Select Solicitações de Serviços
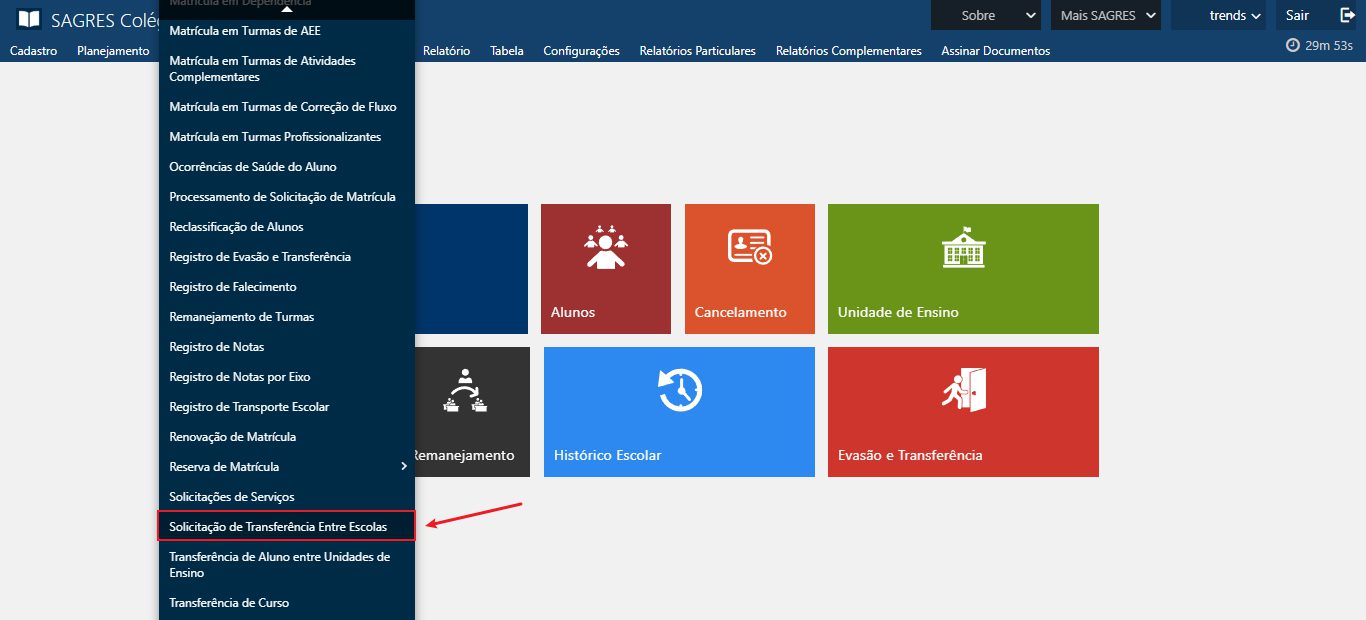1366x620 pixels. click(x=286, y=497)
